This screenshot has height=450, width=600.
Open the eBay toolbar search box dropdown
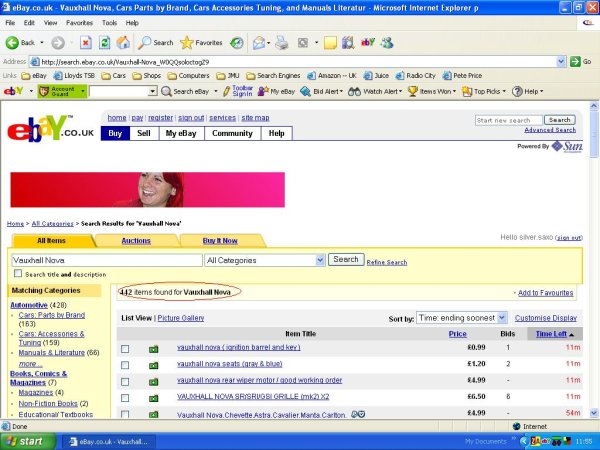[x=152, y=91]
